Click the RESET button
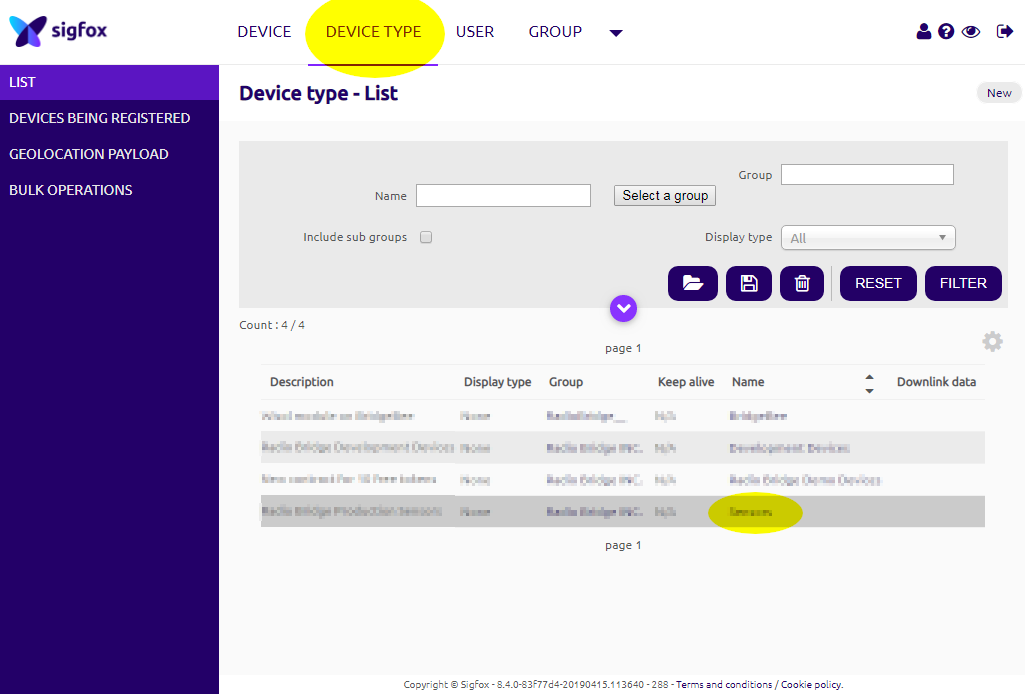Image resolution: width=1025 pixels, height=694 pixels. (x=878, y=283)
